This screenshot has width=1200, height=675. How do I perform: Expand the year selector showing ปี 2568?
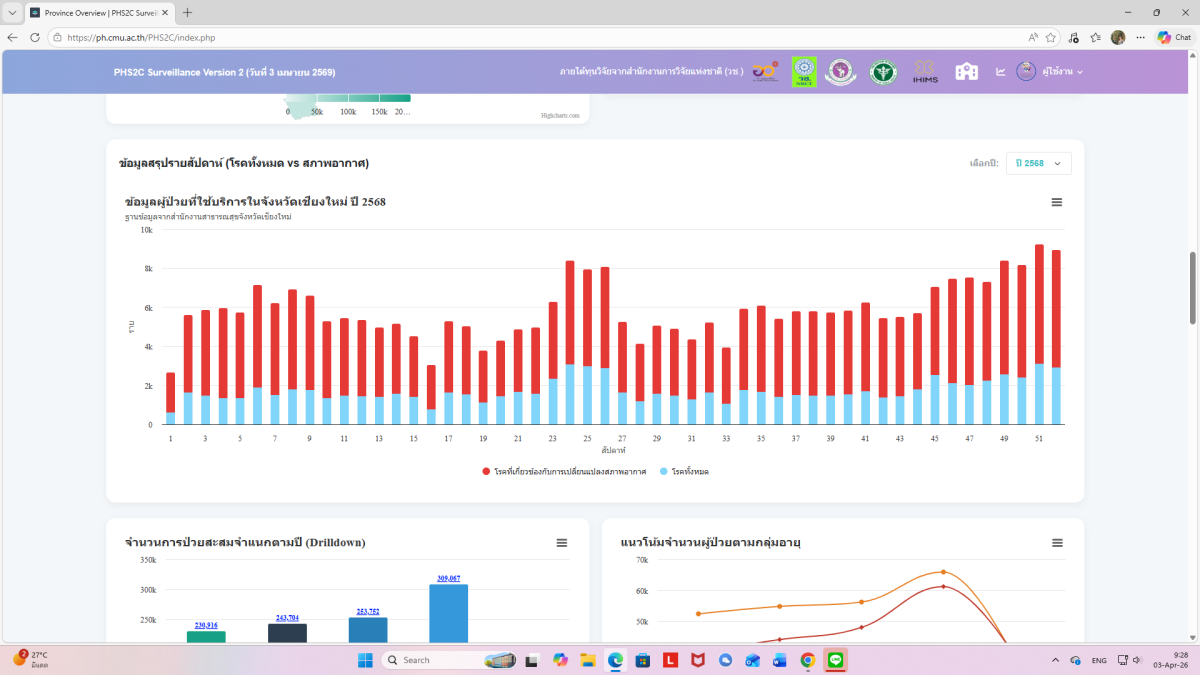click(1038, 163)
